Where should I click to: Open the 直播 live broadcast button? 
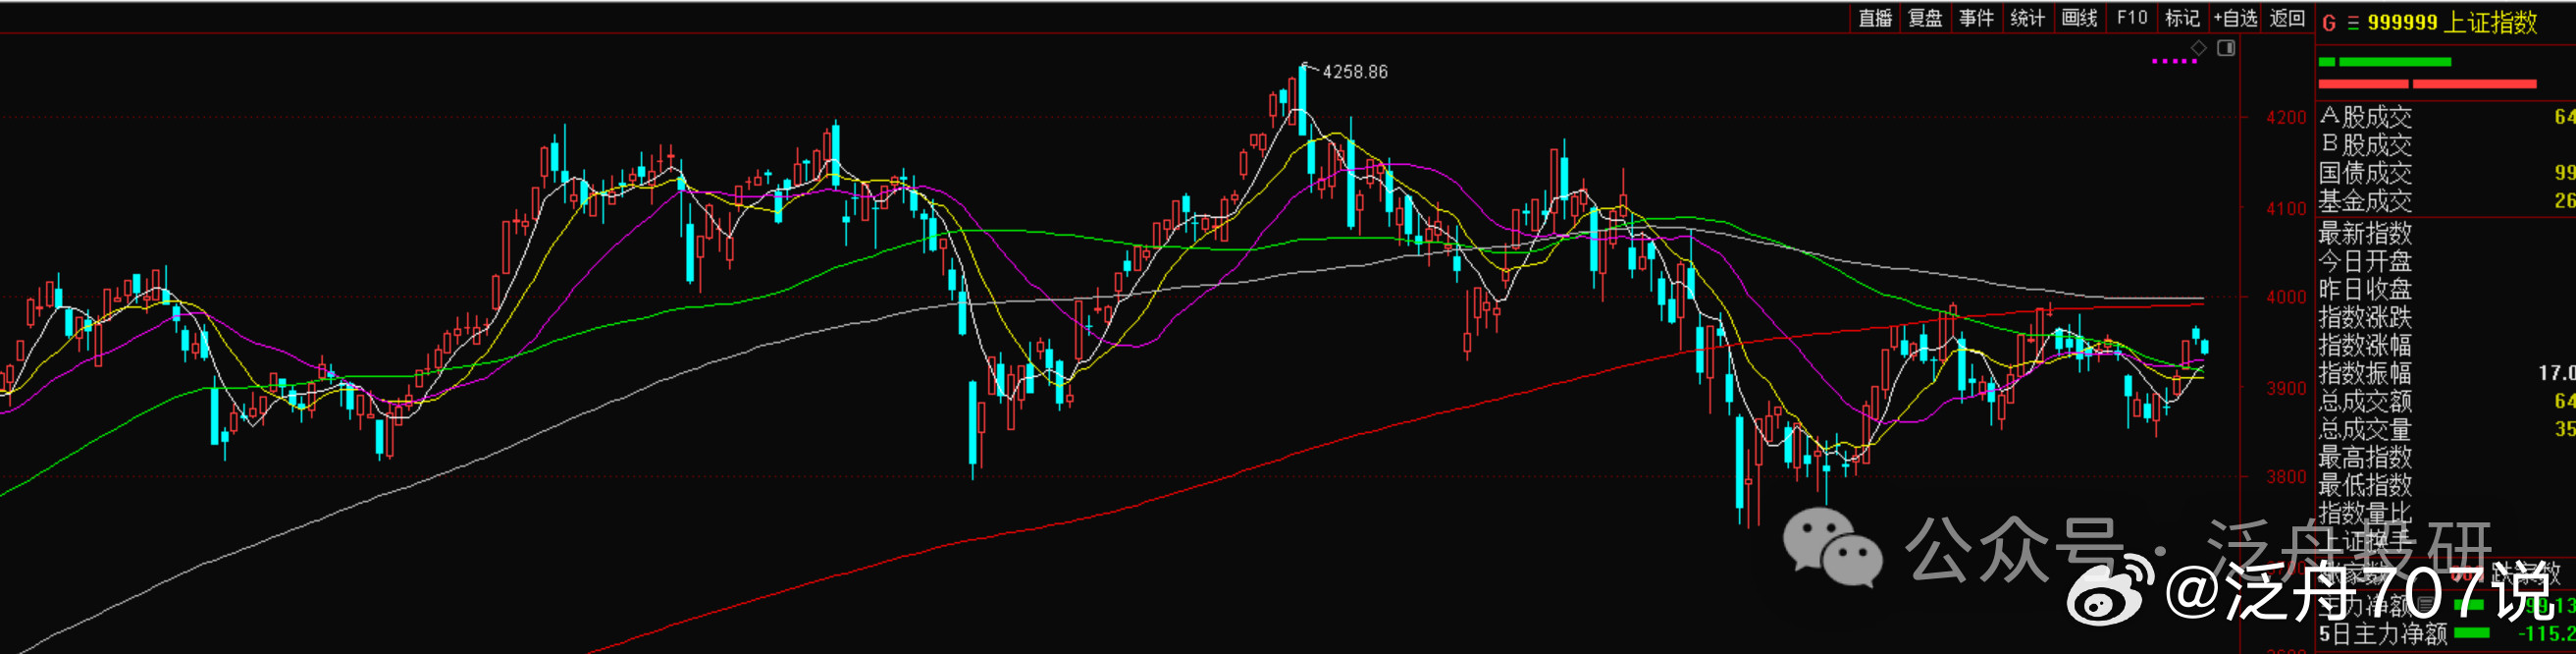[x=1875, y=18]
